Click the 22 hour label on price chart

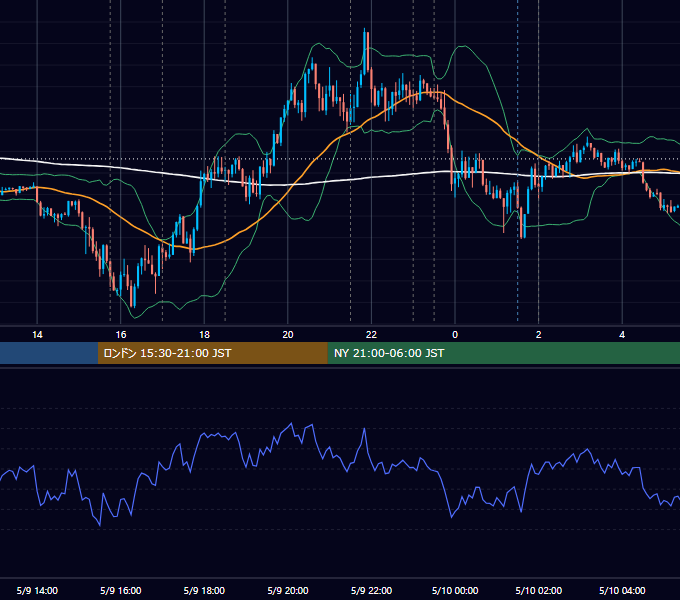tap(371, 335)
